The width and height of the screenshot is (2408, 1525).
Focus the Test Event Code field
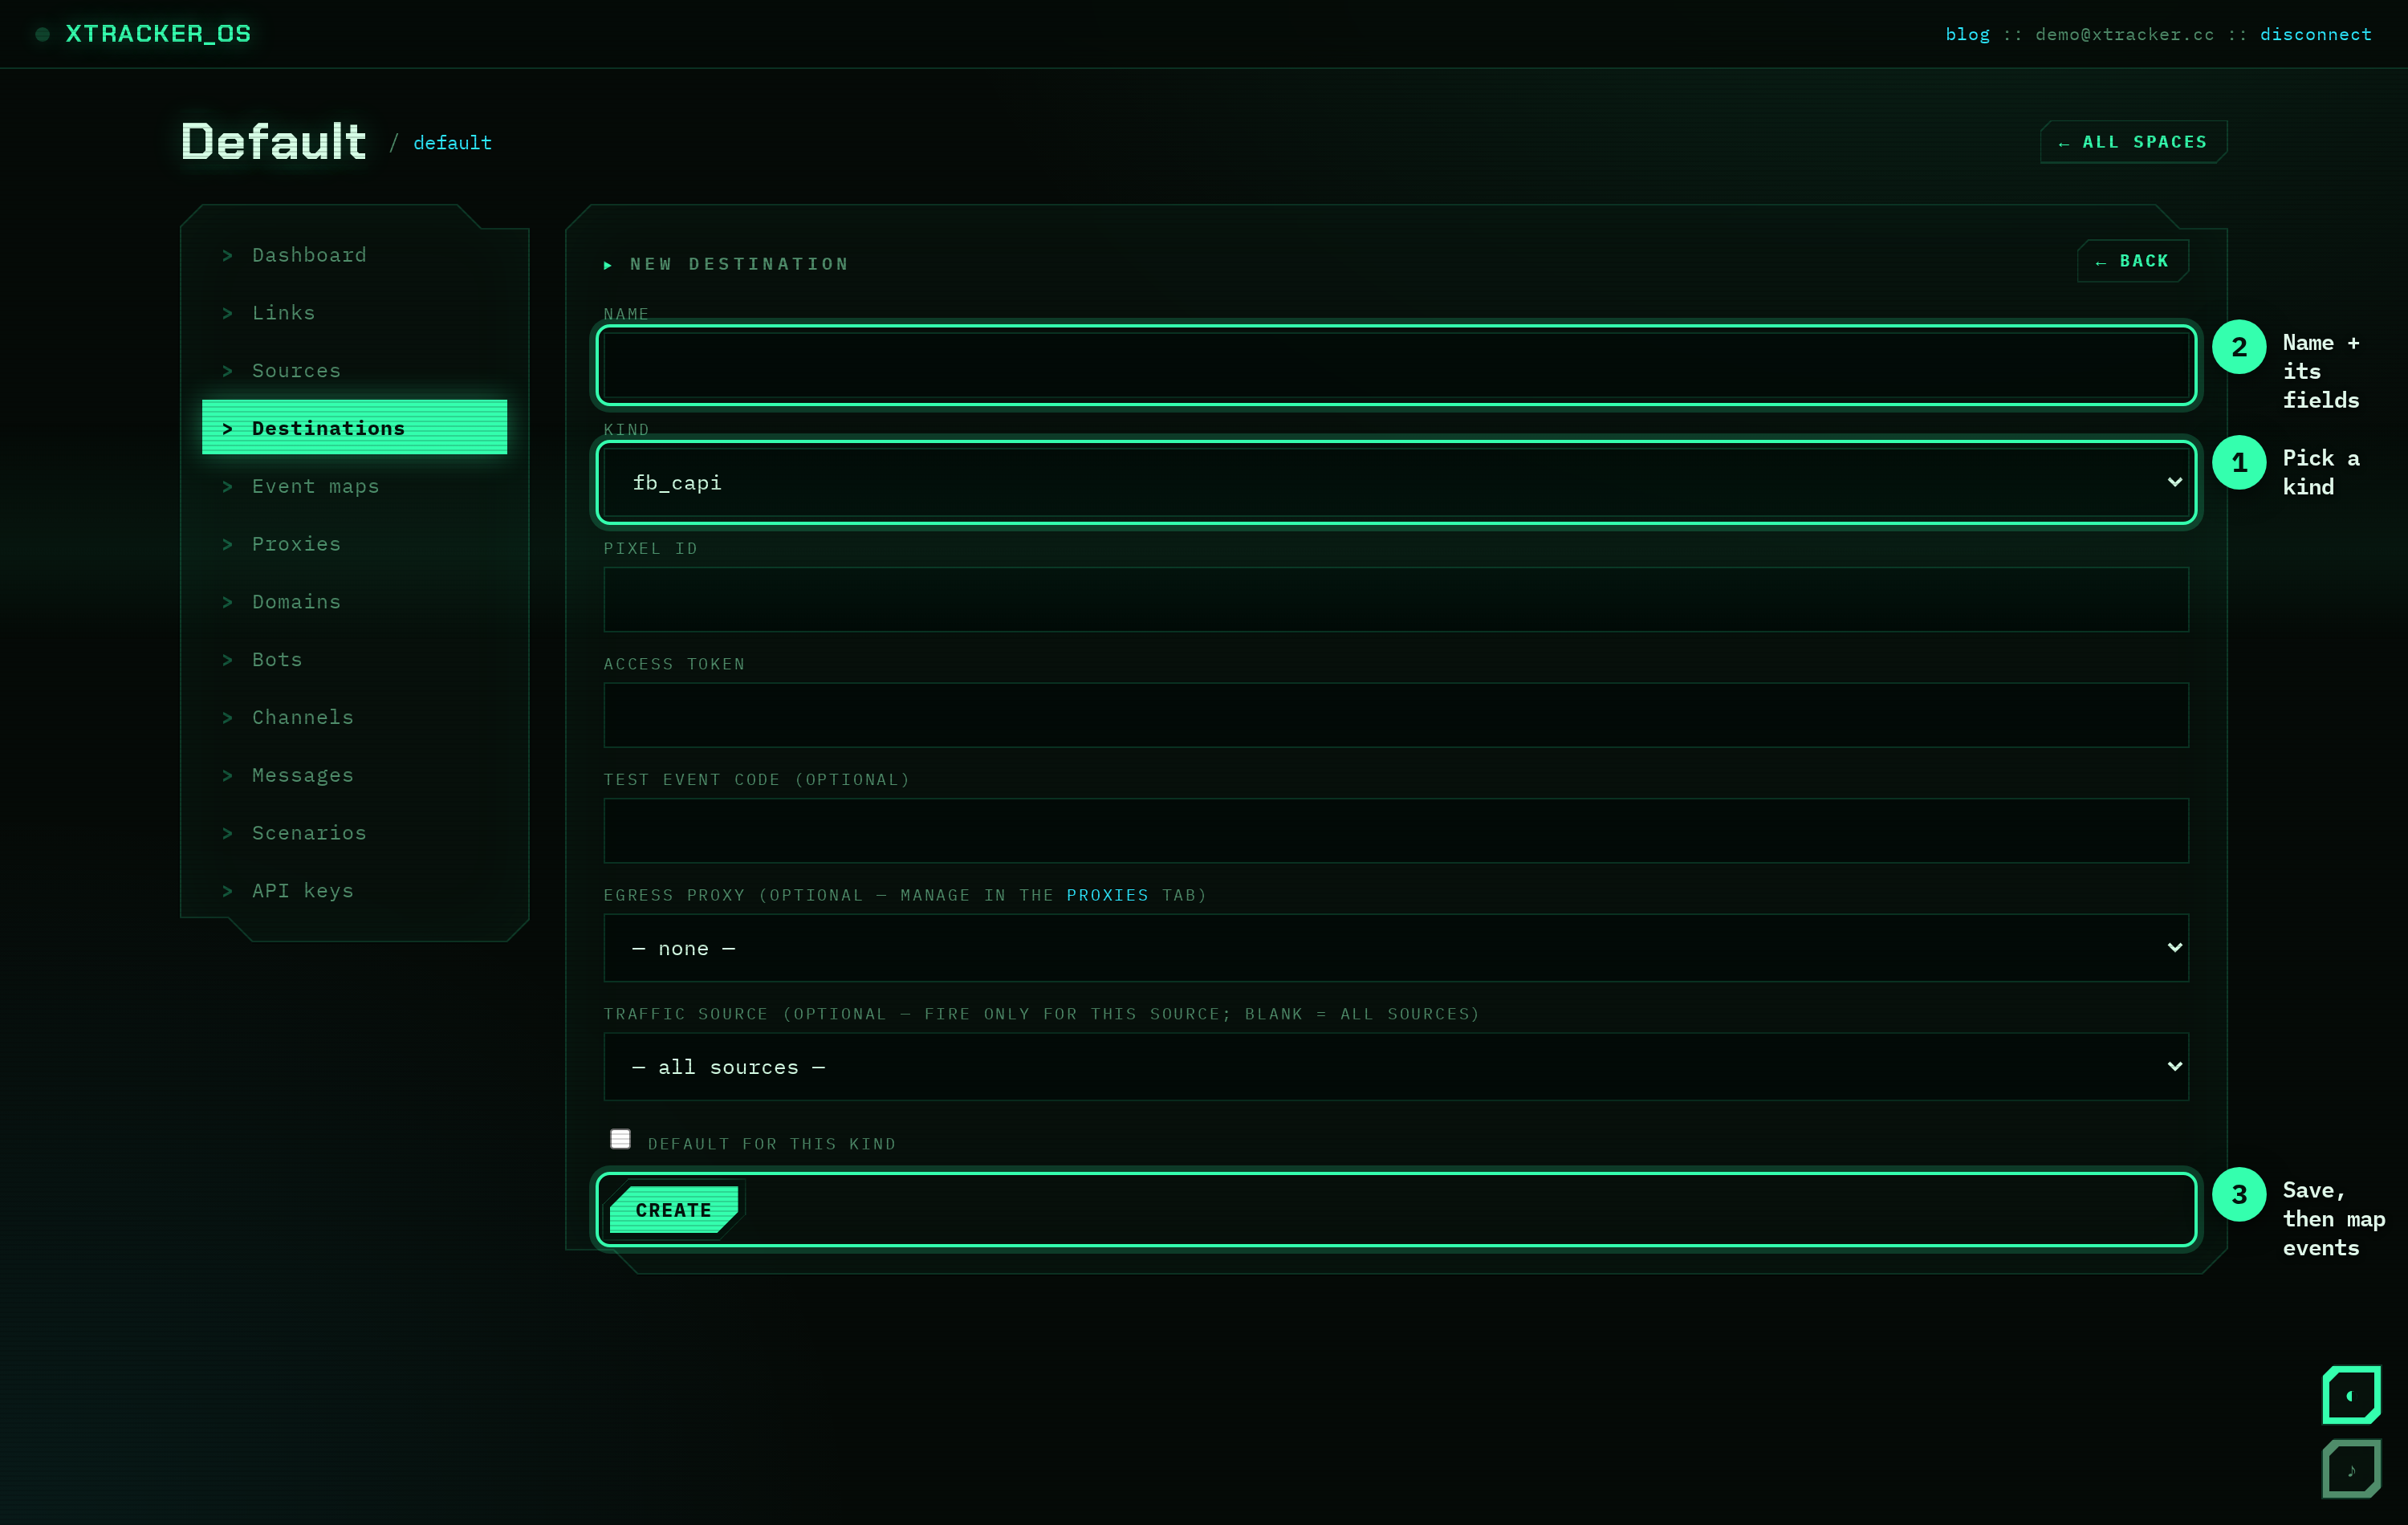(1396, 831)
